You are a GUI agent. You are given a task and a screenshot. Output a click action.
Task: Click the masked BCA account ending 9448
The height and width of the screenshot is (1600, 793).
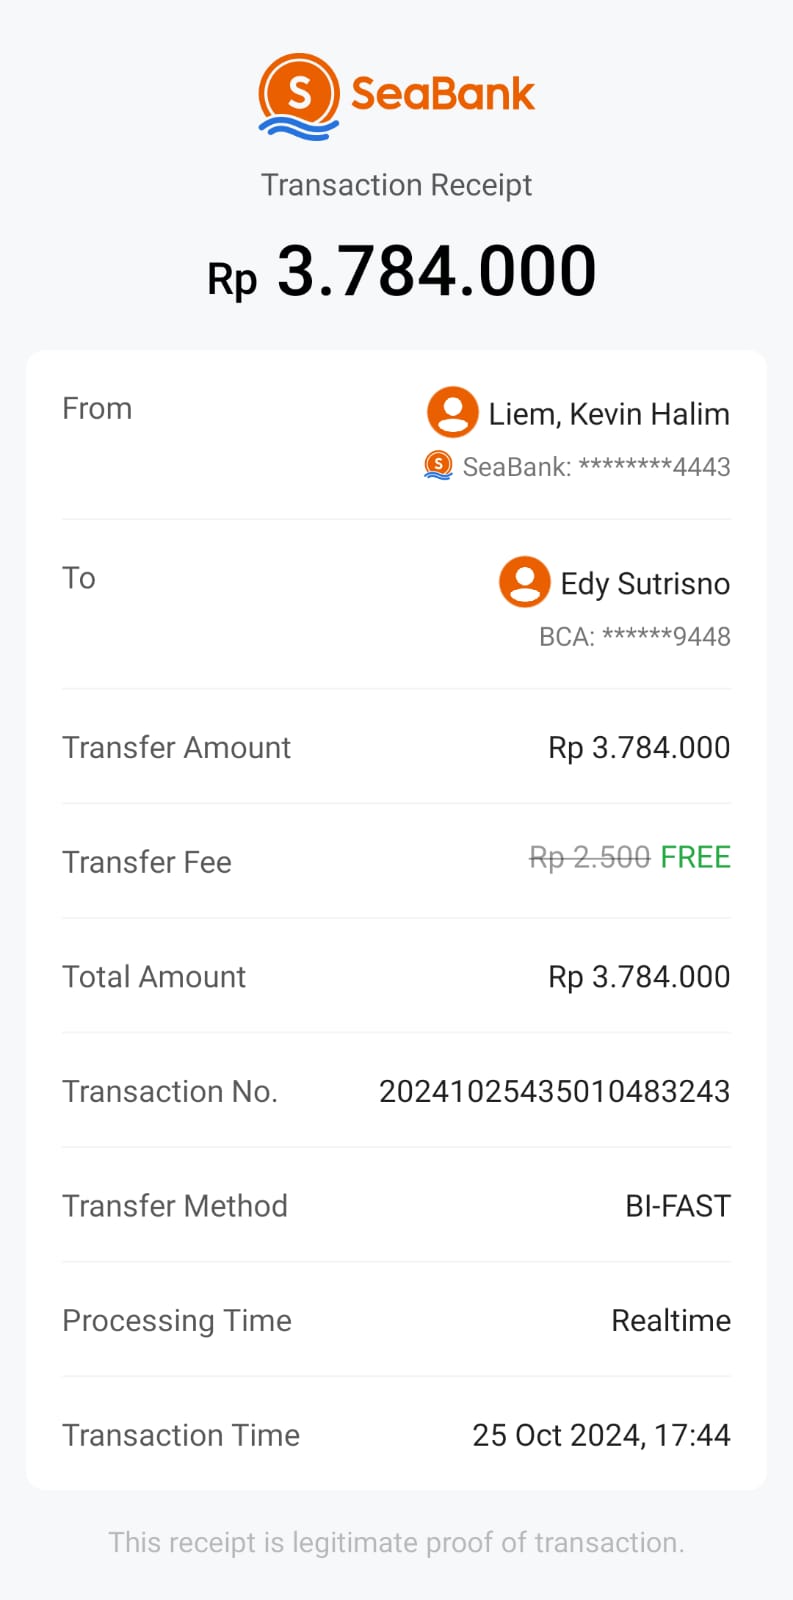pos(634,637)
